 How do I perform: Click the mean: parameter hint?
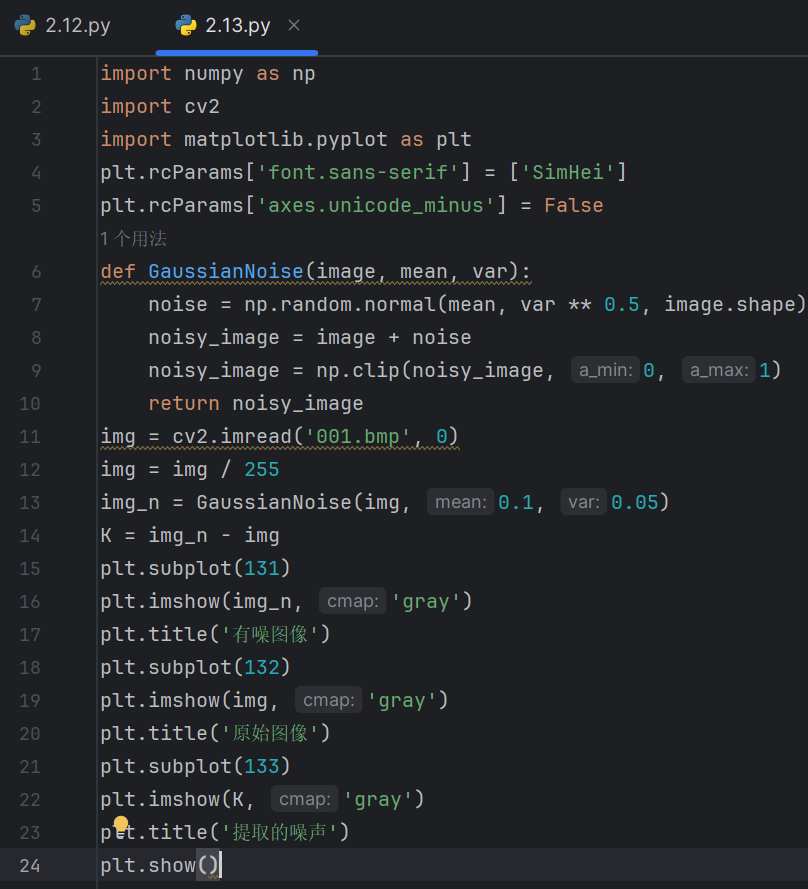coord(460,502)
